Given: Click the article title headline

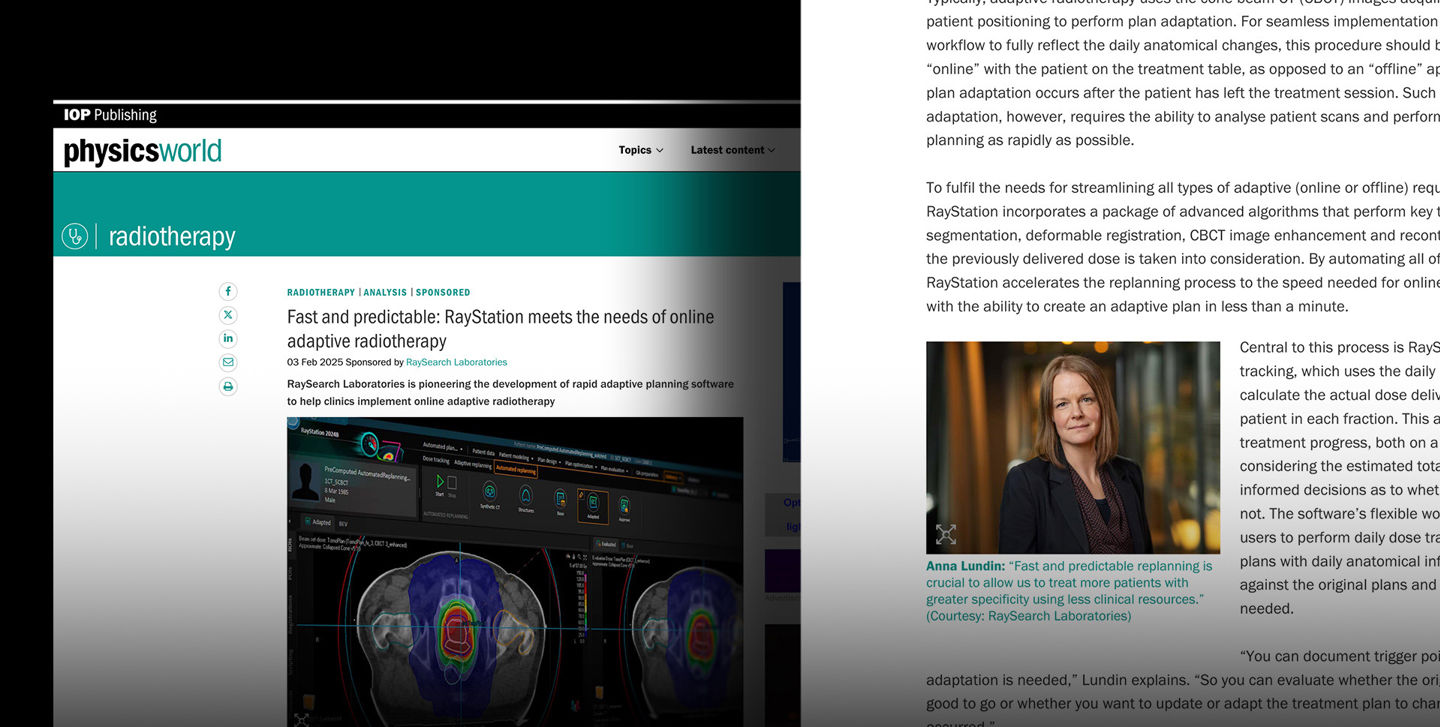Looking at the screenshot, I should 500,328.
